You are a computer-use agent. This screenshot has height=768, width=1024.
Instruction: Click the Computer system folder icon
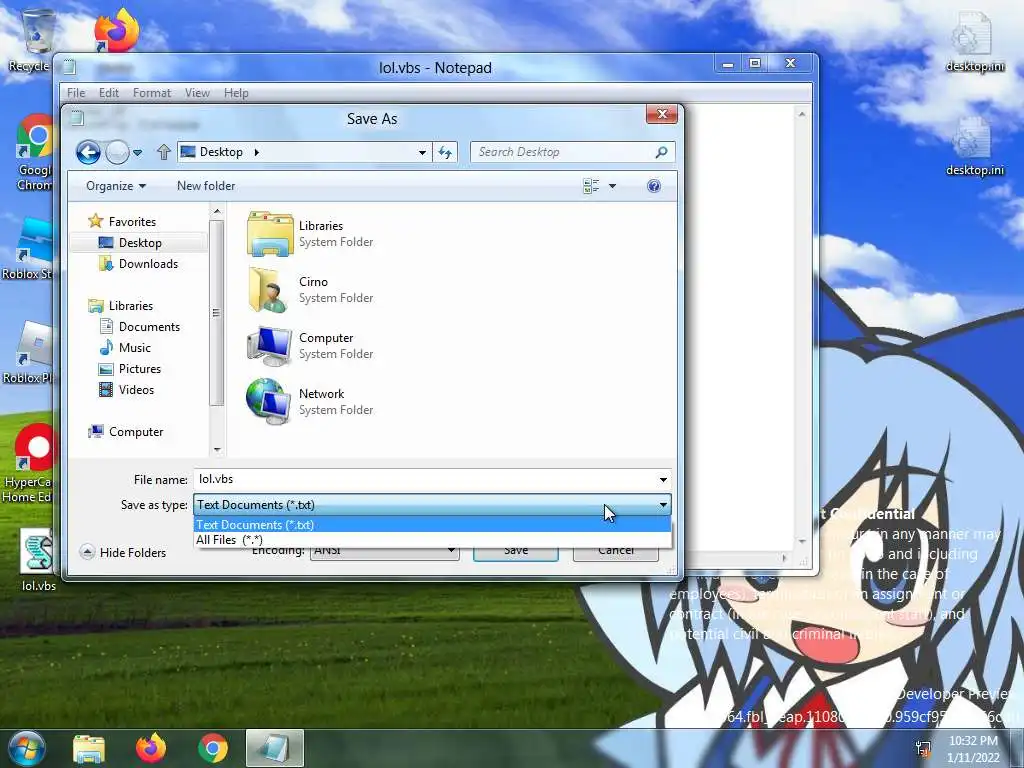pyautogui.click(x=269, y=345)
